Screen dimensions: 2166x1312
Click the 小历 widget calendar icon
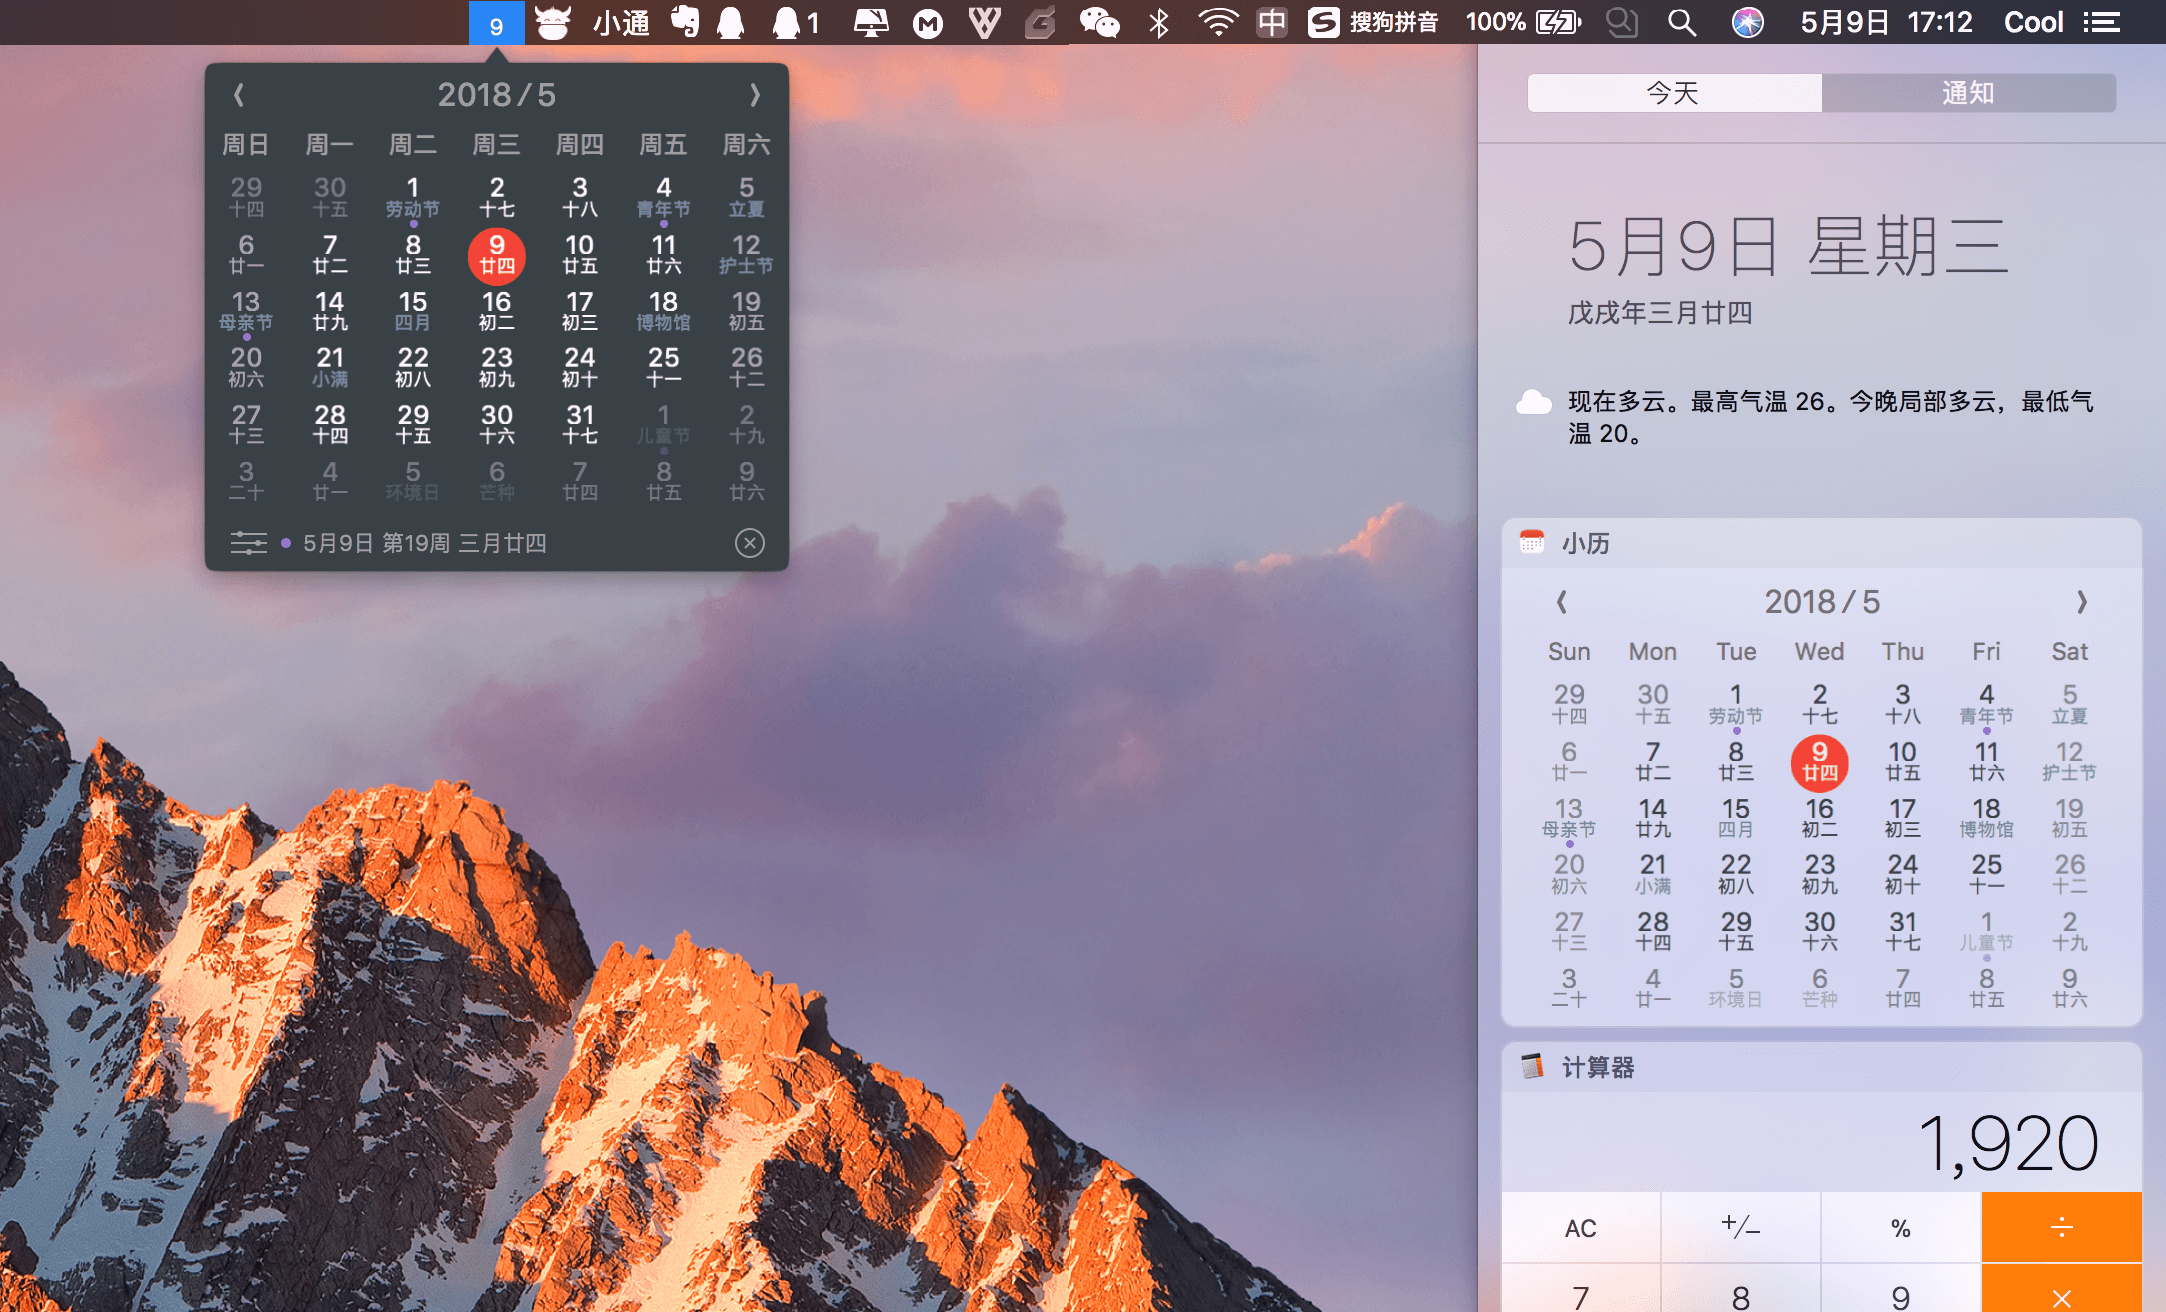click(1532, 542)
